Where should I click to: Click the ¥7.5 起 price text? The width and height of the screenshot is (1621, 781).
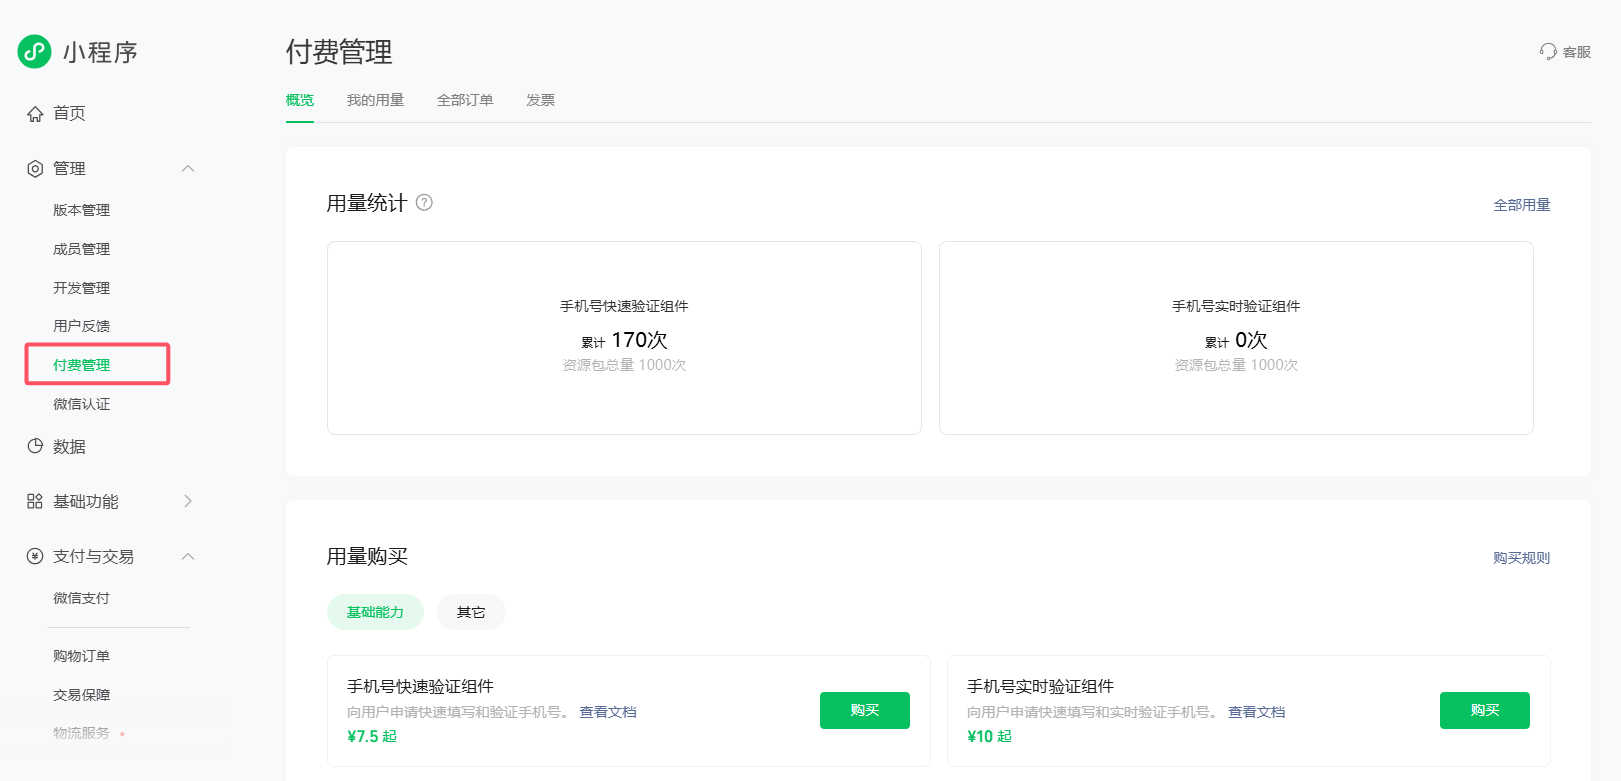click(x=372, y=736)
